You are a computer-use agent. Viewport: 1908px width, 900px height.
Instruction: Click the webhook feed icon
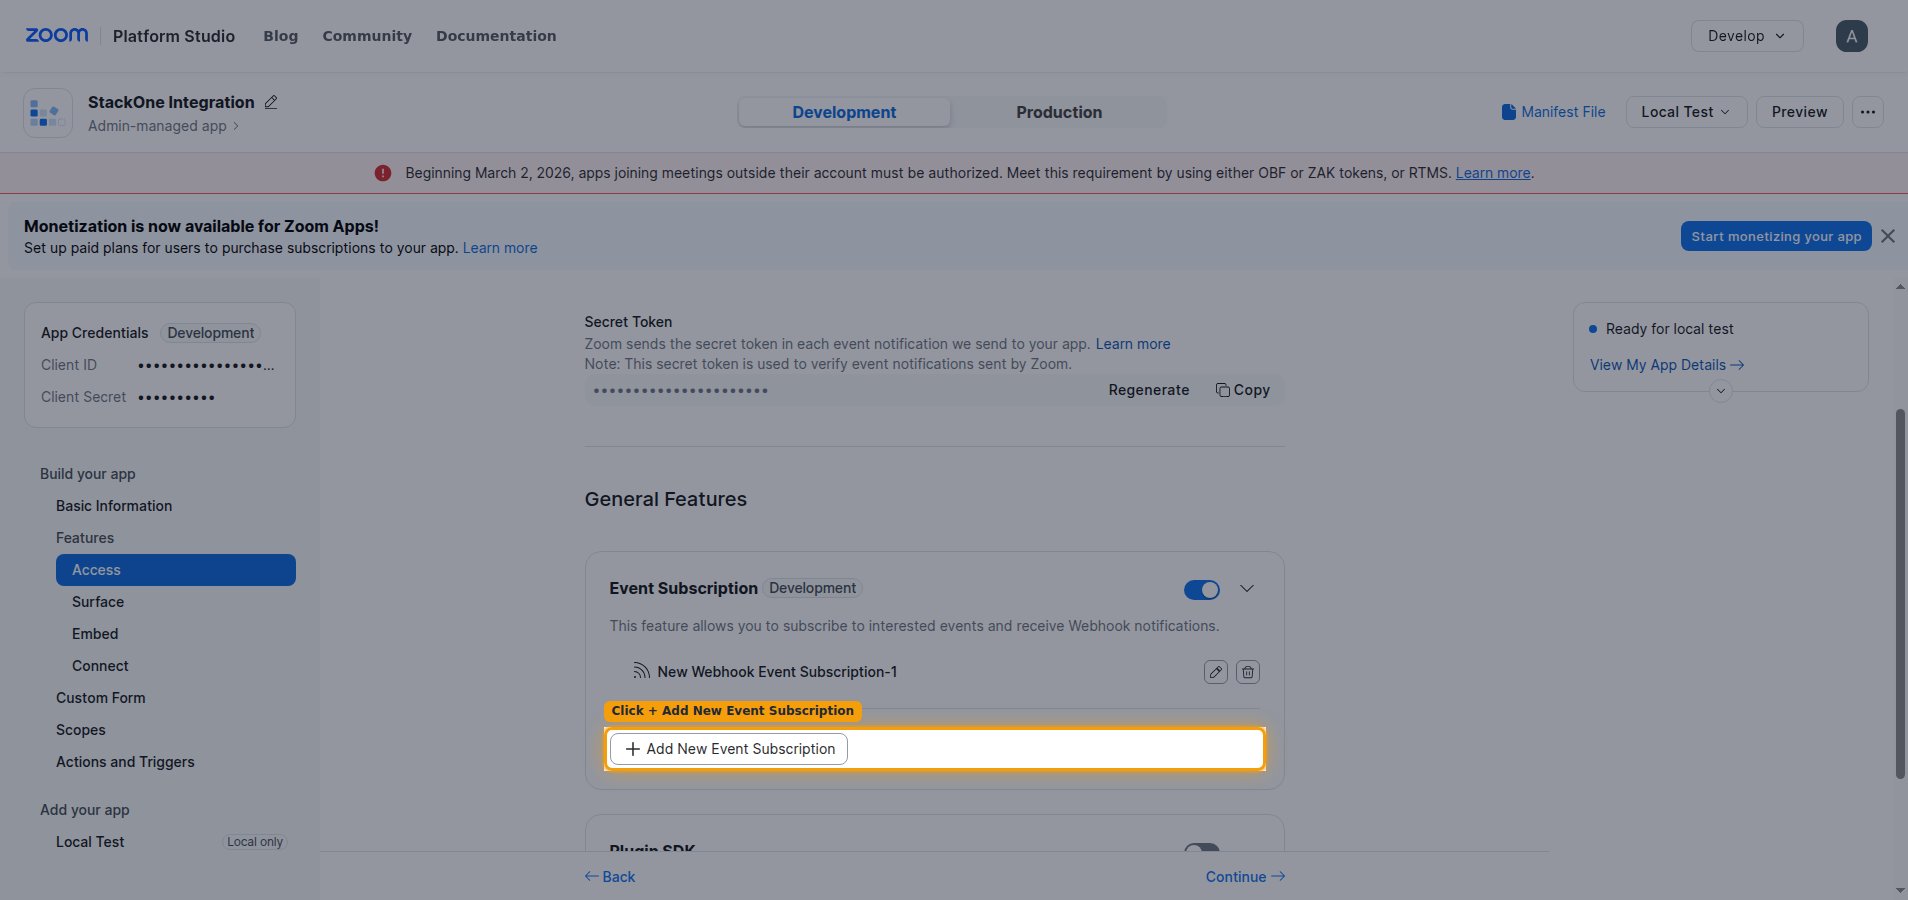click(x=642, y=671)
